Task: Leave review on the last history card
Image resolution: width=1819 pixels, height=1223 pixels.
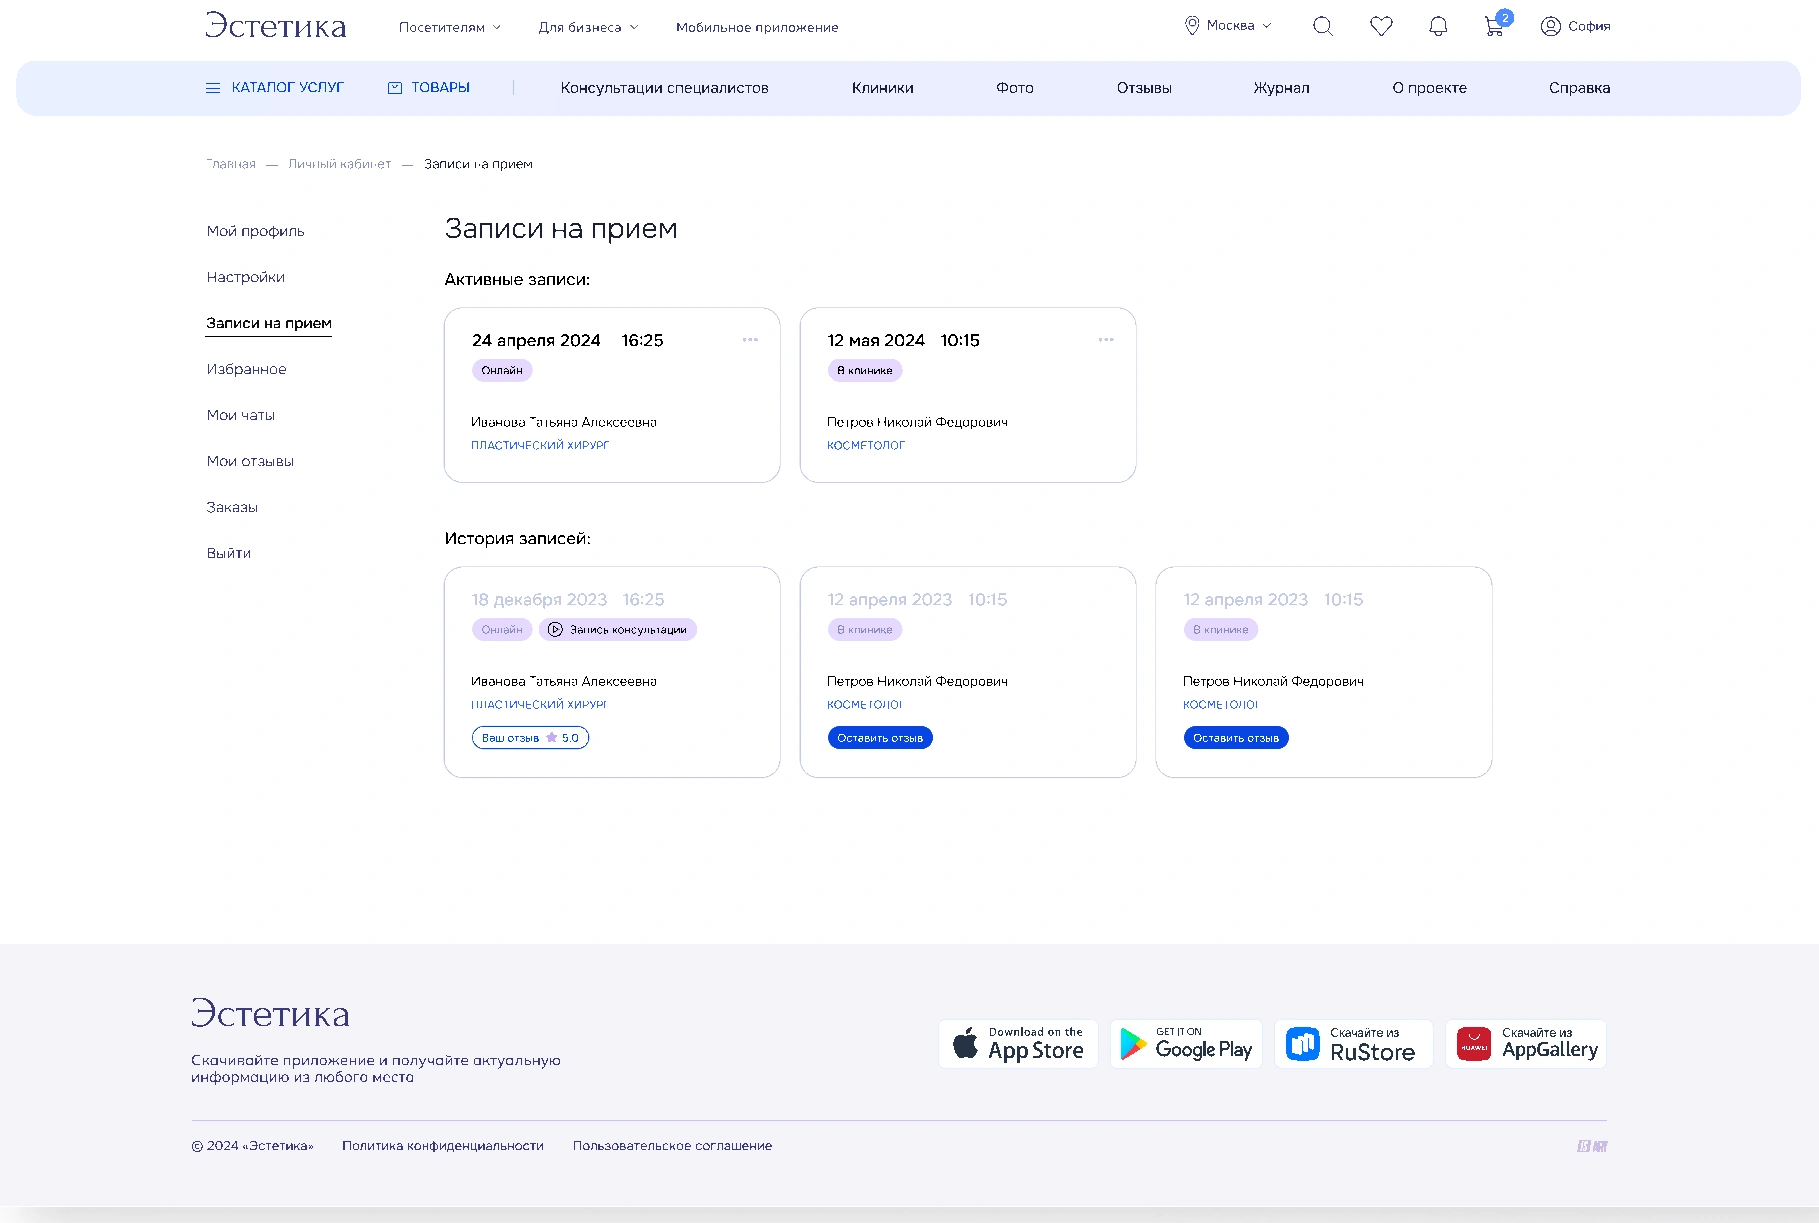Action: pyautogui.click(x=1236, y=738)
